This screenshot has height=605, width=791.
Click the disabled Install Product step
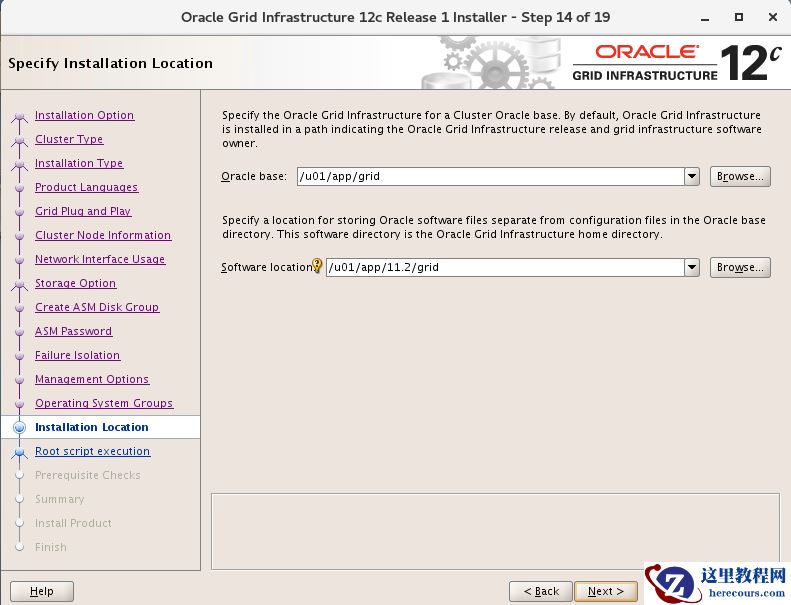pos(73,523)
